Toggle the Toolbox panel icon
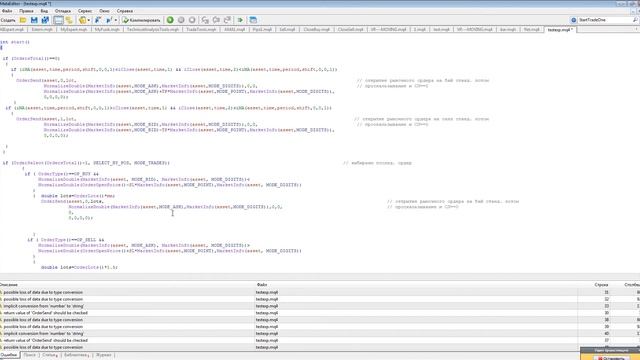This screenshot has height=360, width=640. tap(69, 20)
